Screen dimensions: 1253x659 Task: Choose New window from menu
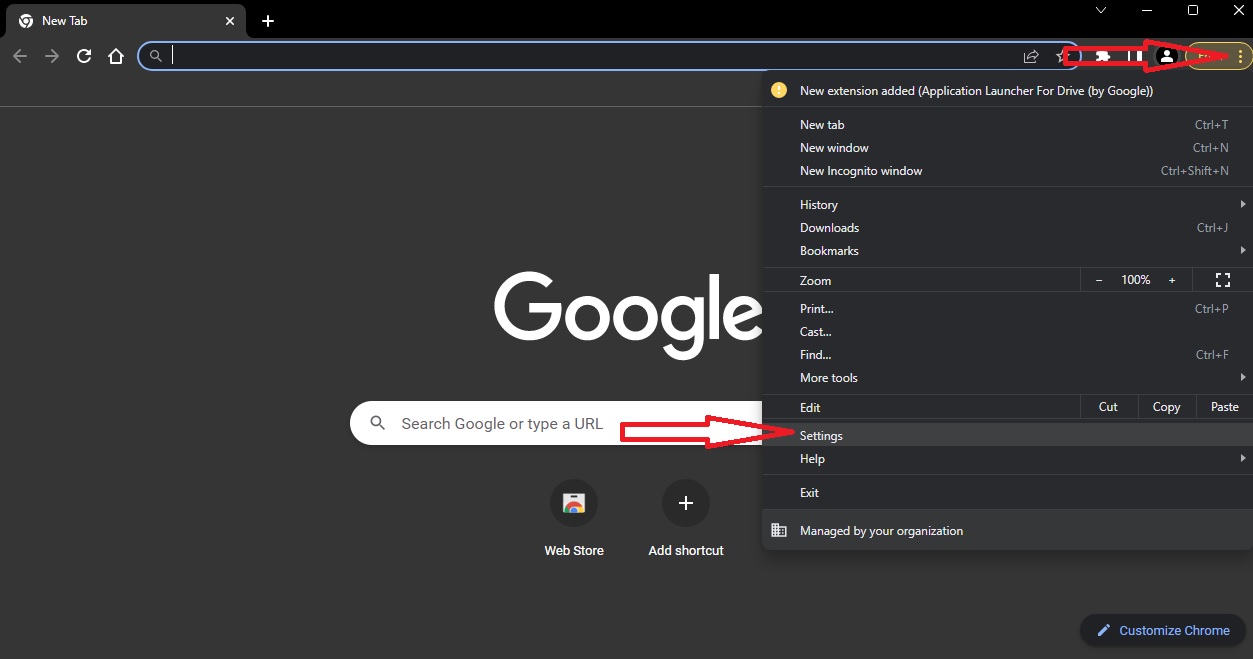point(1007,148)
